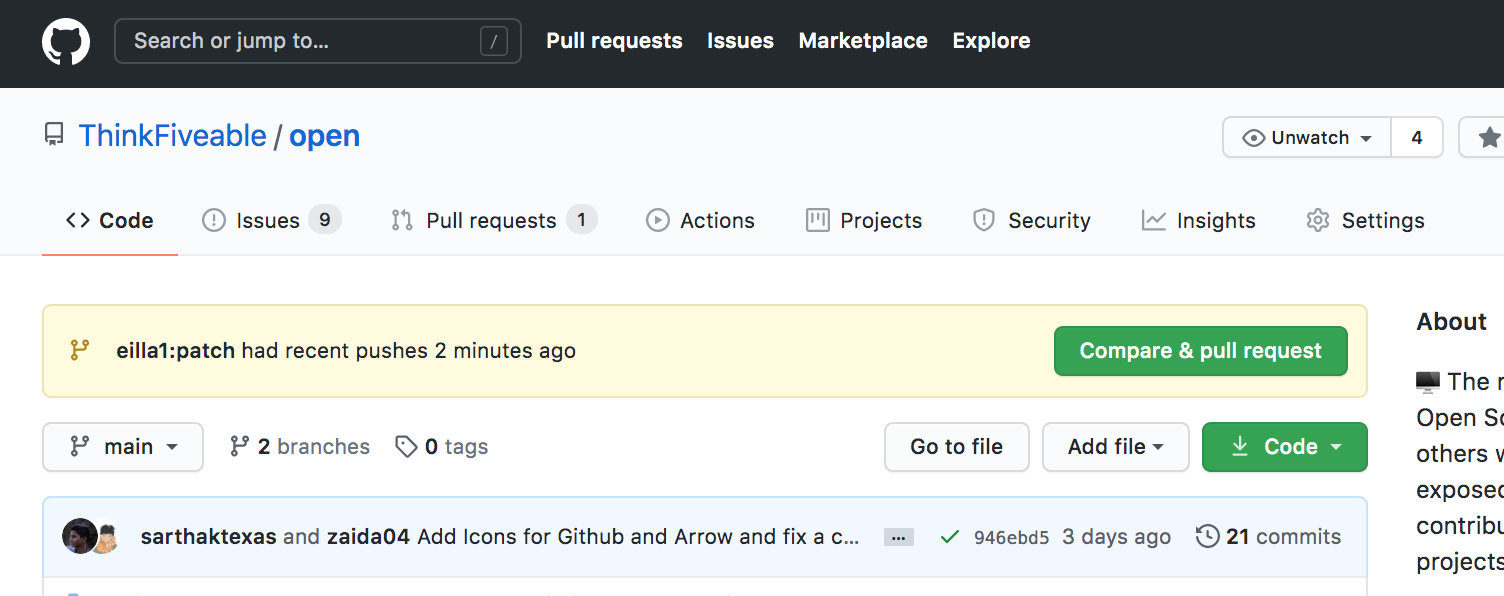
Task: Switch to the Insights tab
Action: [1199, 221]
